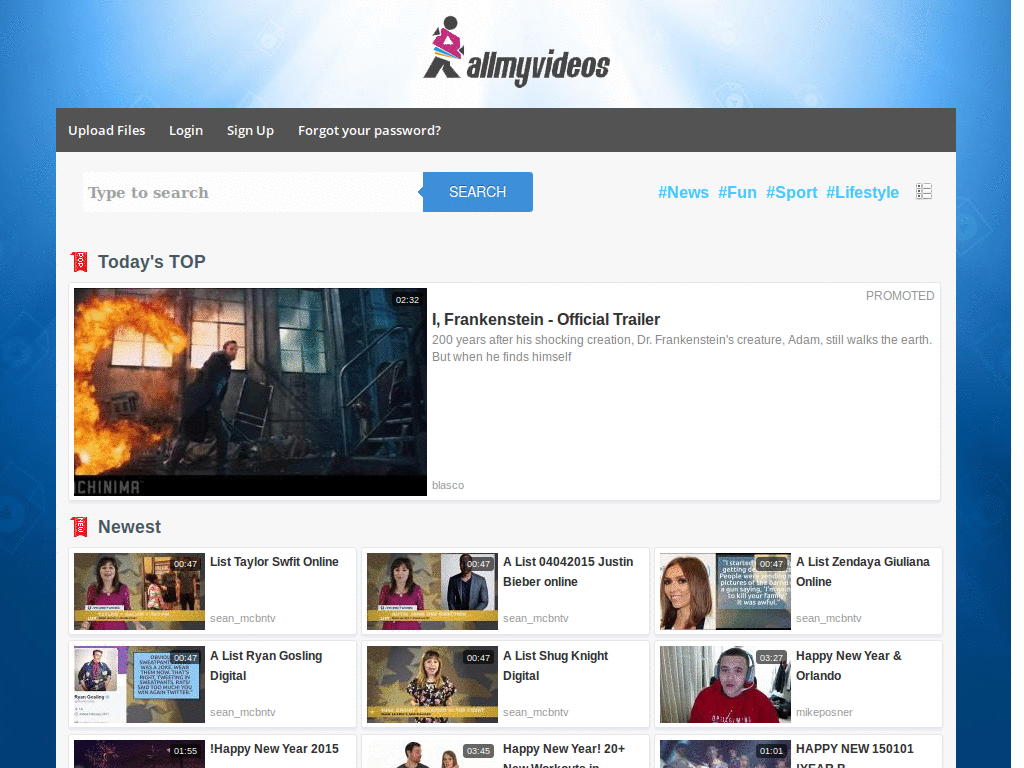Open the Login page
The height and width of the screenshot is (768, 1024).
click(186, 131)
